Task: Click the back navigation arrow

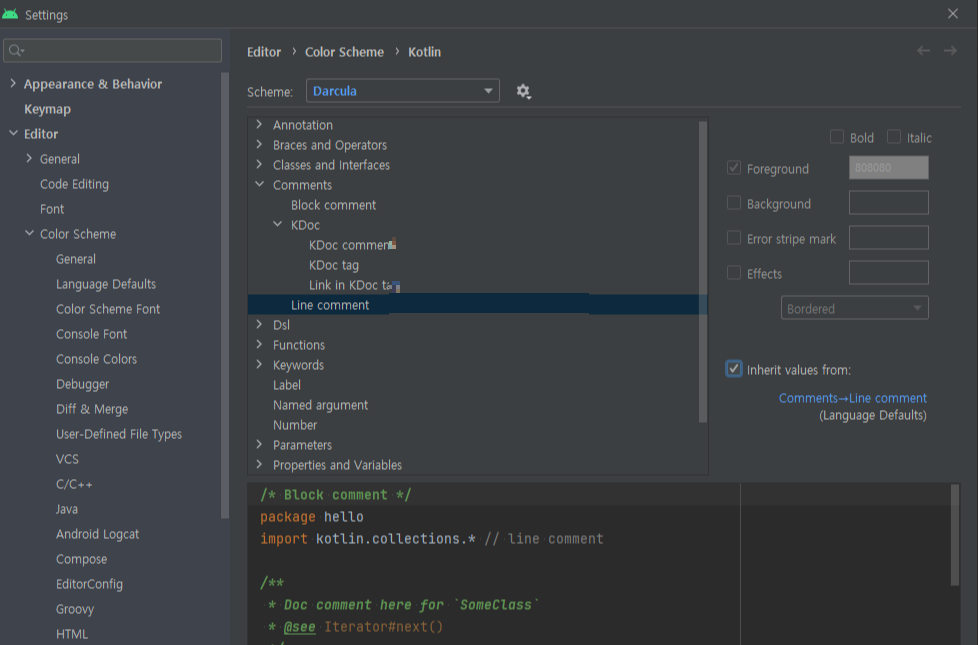Action: click(923, 51)
